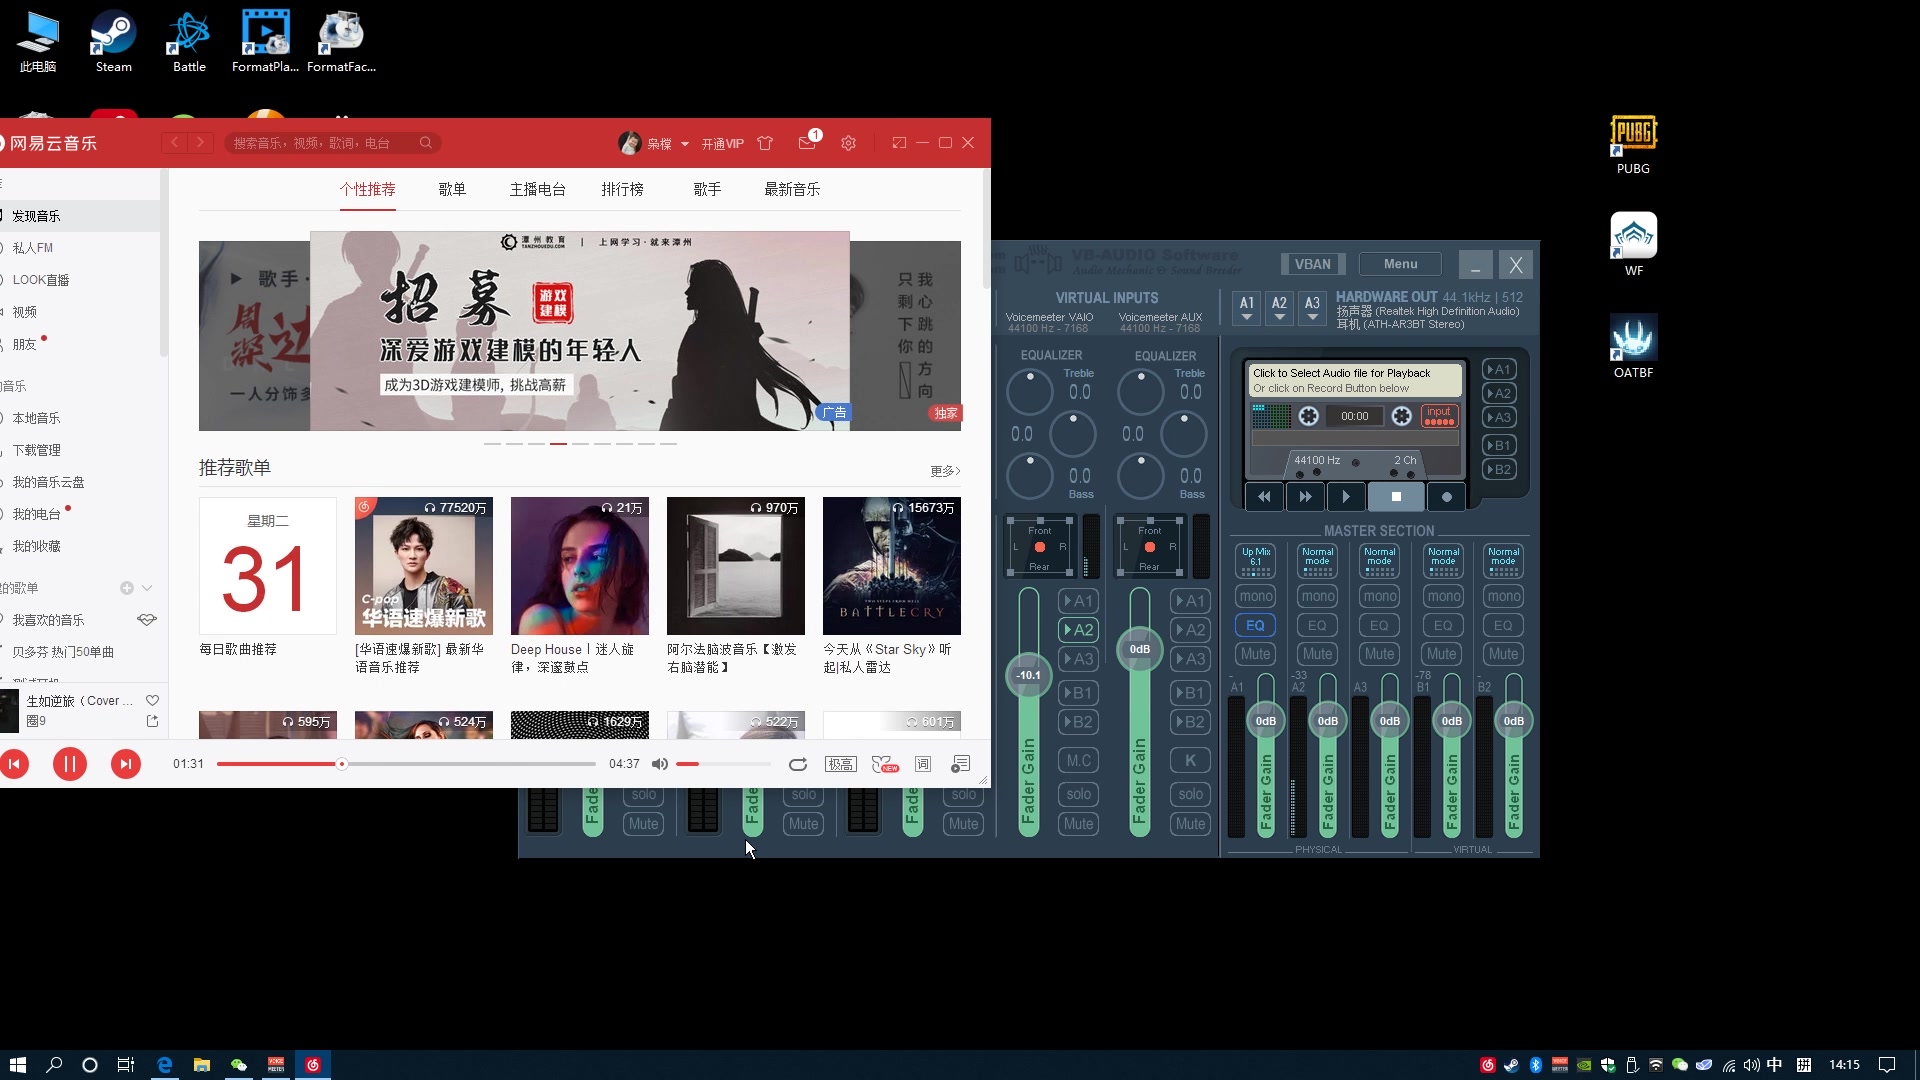
Task: Like the currently playing song (heart)
Action: (x=152, y=700)
